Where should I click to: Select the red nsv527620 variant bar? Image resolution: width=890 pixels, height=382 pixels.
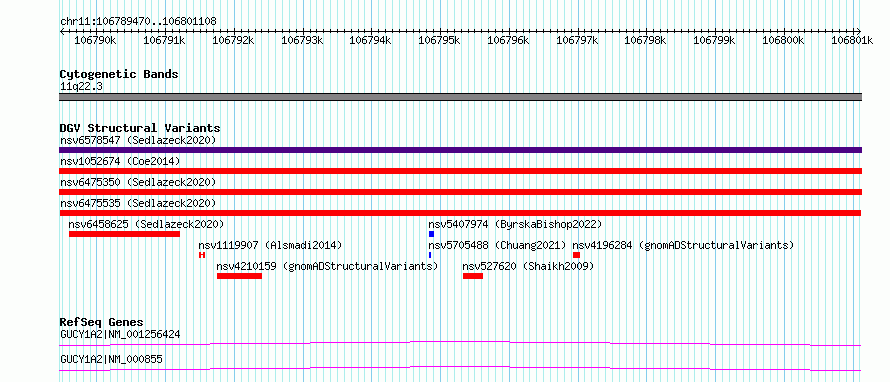(x=473, y=276)
